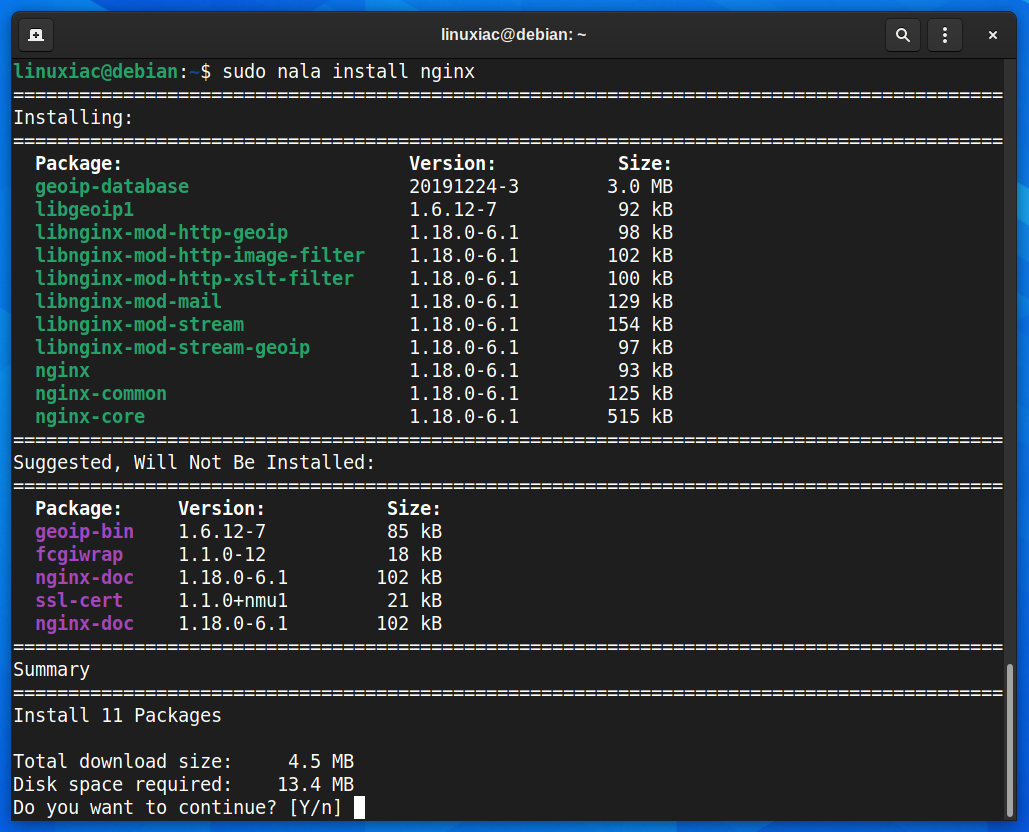1029x832 pixels.
Task: Click the libnginx-mod-stream-geoip entry
Action: (173, 348)
